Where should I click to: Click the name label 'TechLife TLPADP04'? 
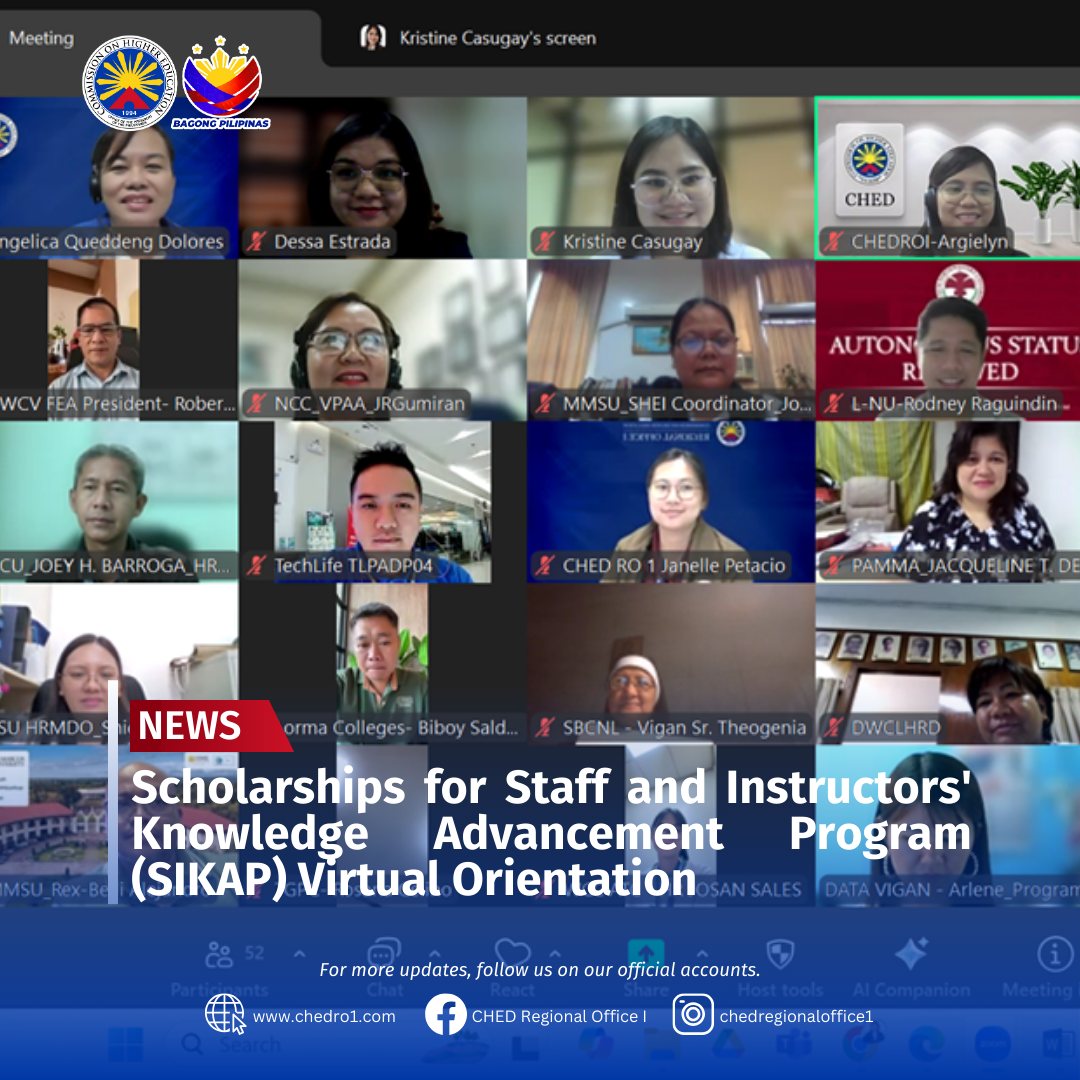point(353,565)
